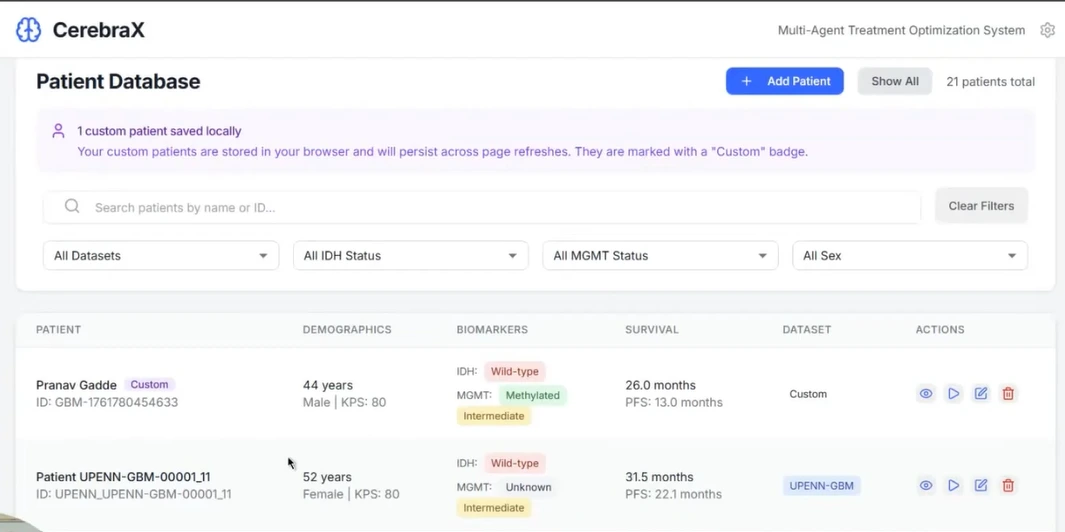Open the All Sex dropdown
Image resolution: width=1065 pixels, height=532 pixels.
pyautogui.click(x=910, y=255)
